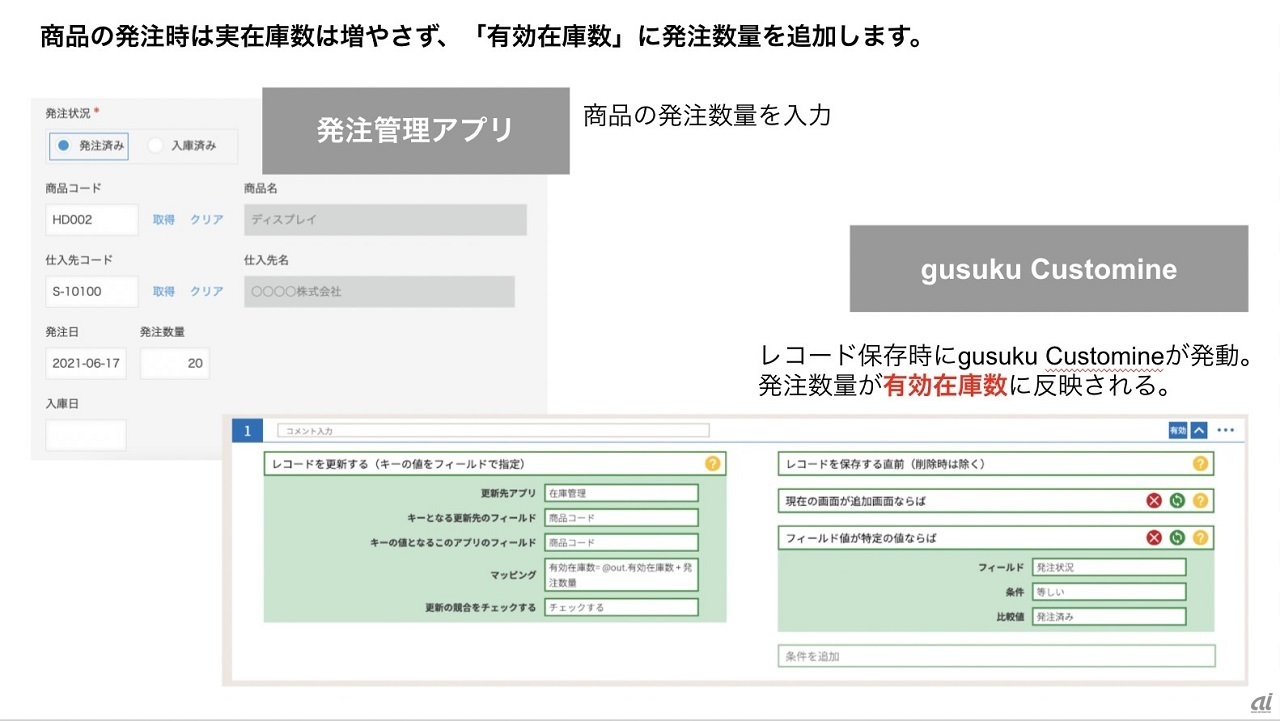This screenshot has width=1280, height=721.
Task: Click the レコードを保存する直前 condition header
Action: pos(996,464)
